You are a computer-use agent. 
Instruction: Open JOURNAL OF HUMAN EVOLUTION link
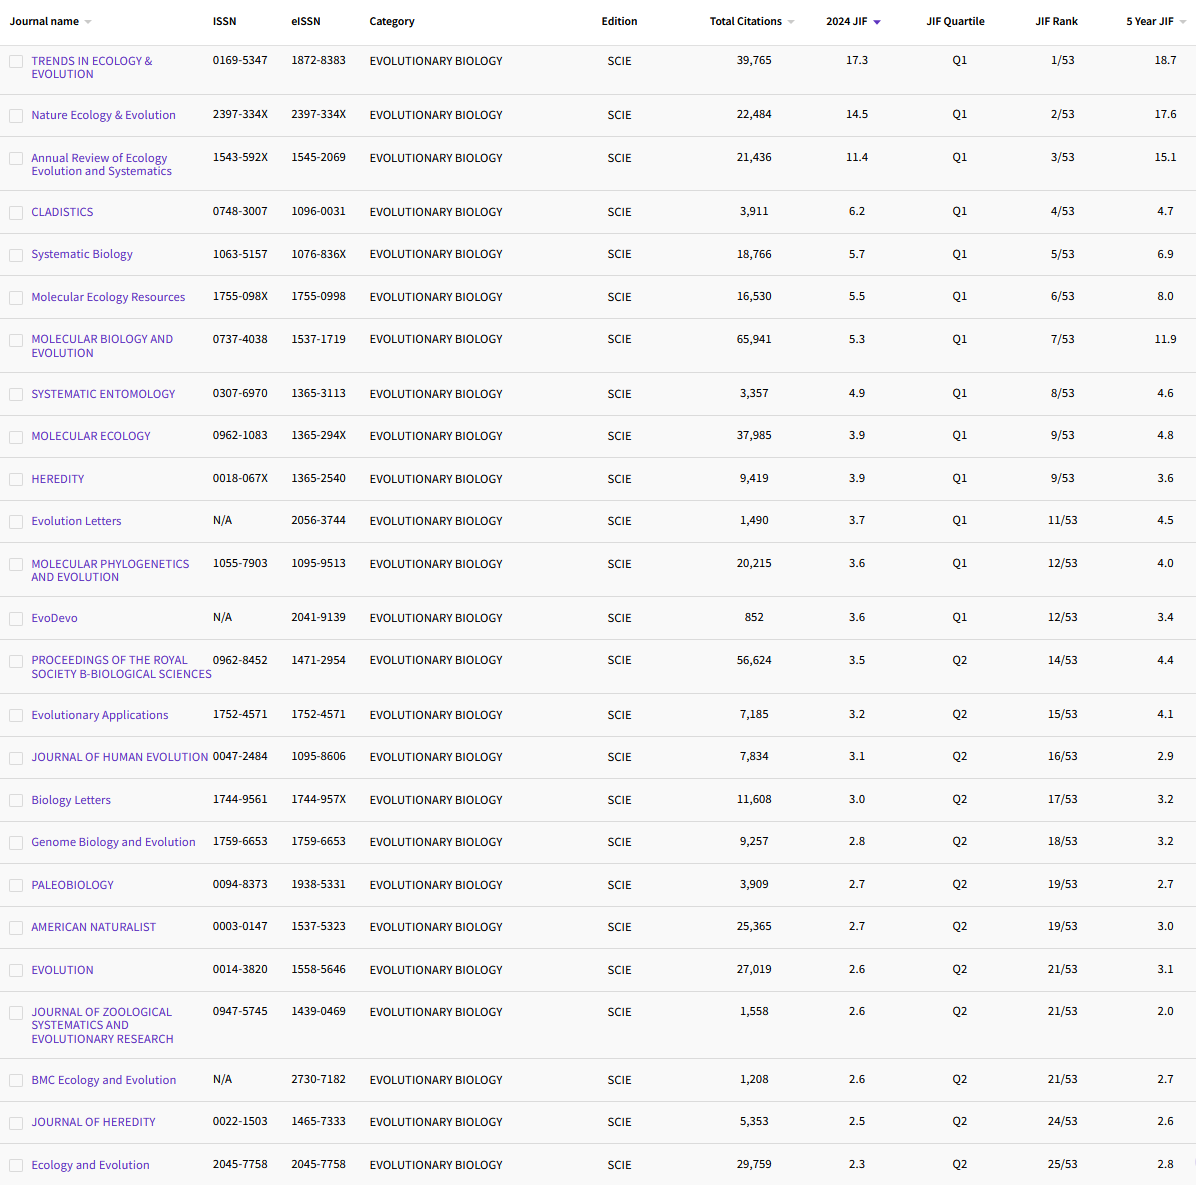[119, 757]
